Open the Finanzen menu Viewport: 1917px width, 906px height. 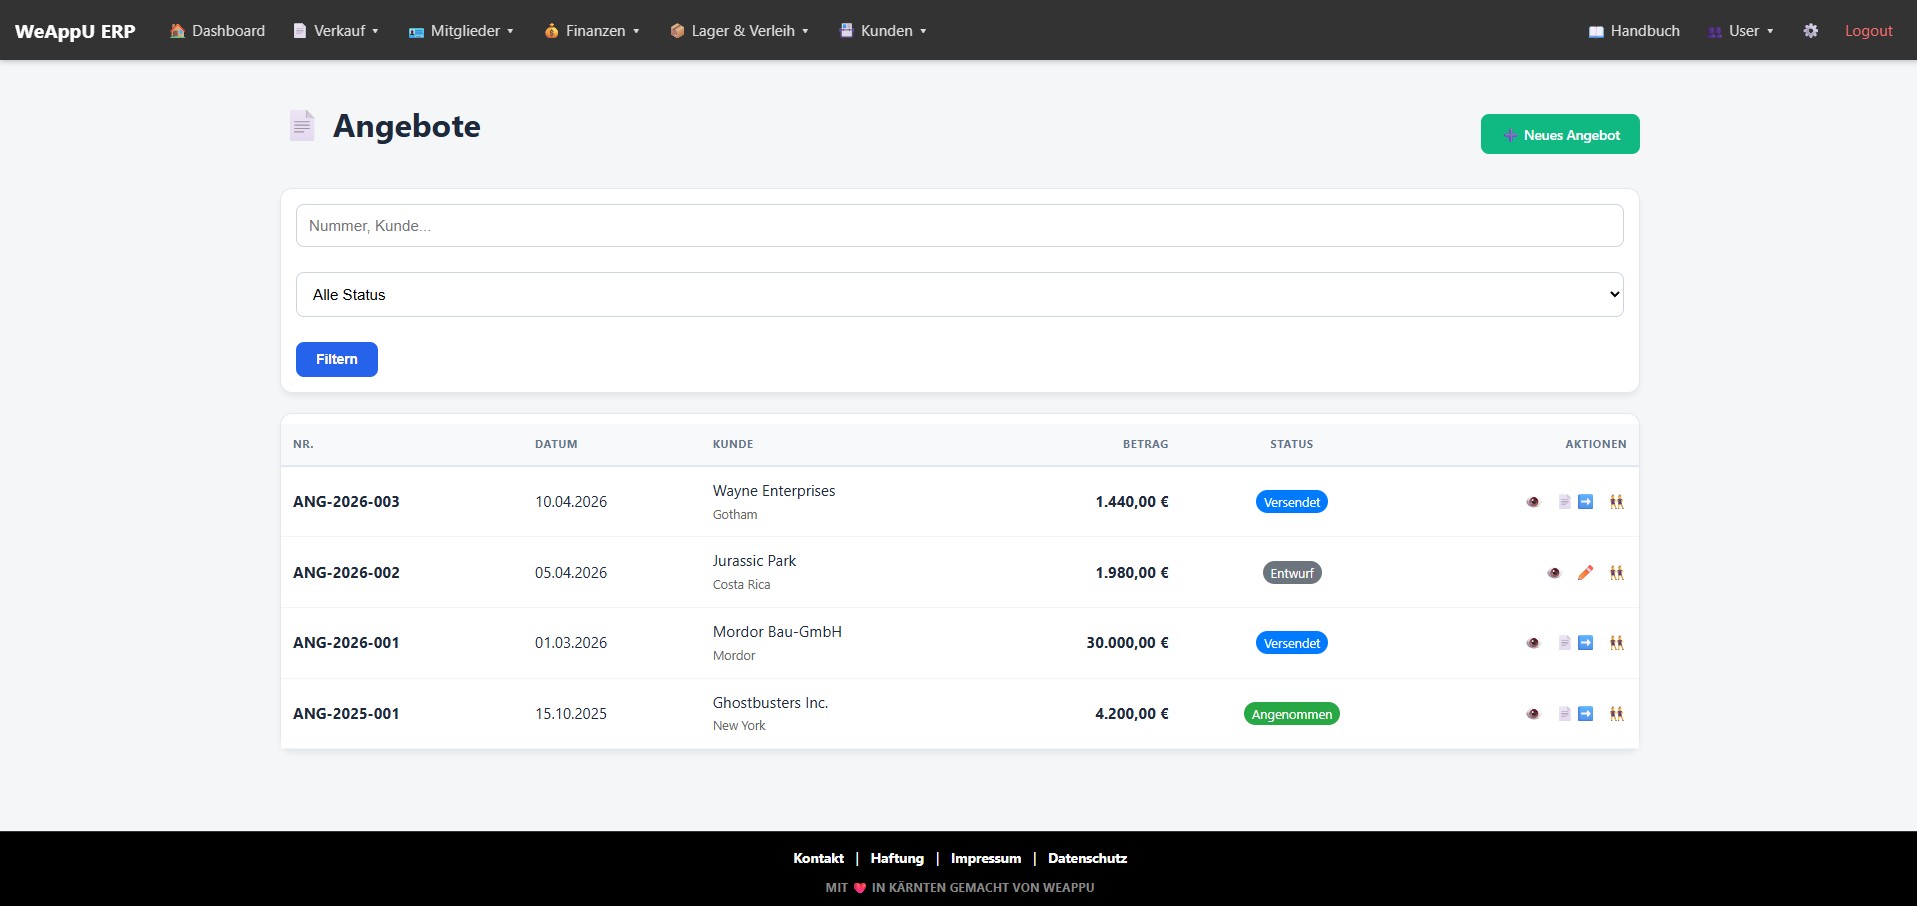(x=592, y=31)
